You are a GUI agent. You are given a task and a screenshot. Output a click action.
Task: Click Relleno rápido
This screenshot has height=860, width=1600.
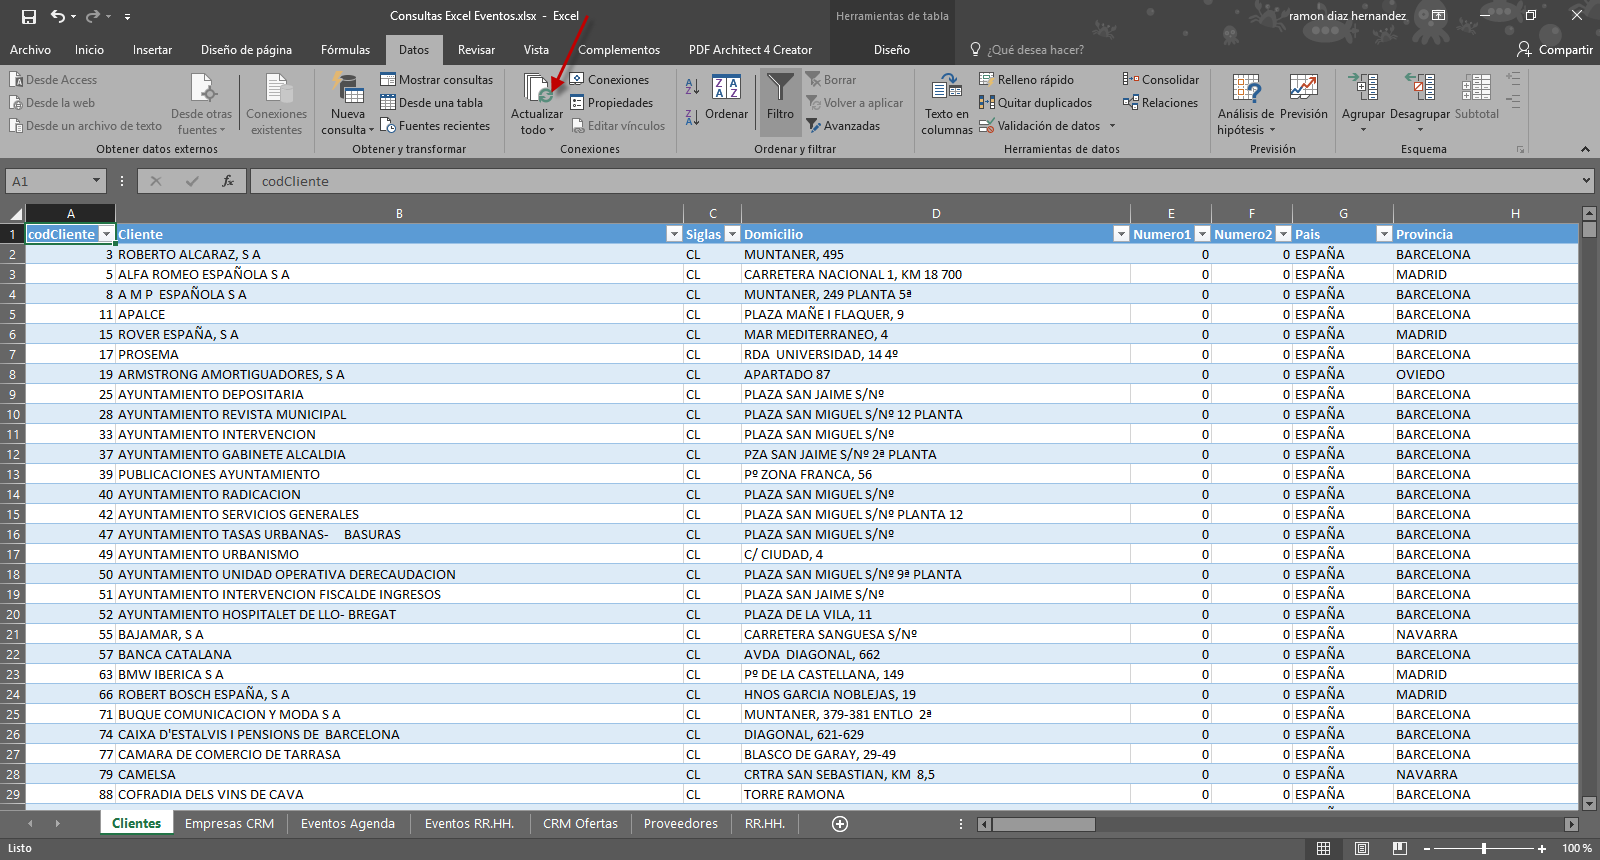[x=1026, y=80]
